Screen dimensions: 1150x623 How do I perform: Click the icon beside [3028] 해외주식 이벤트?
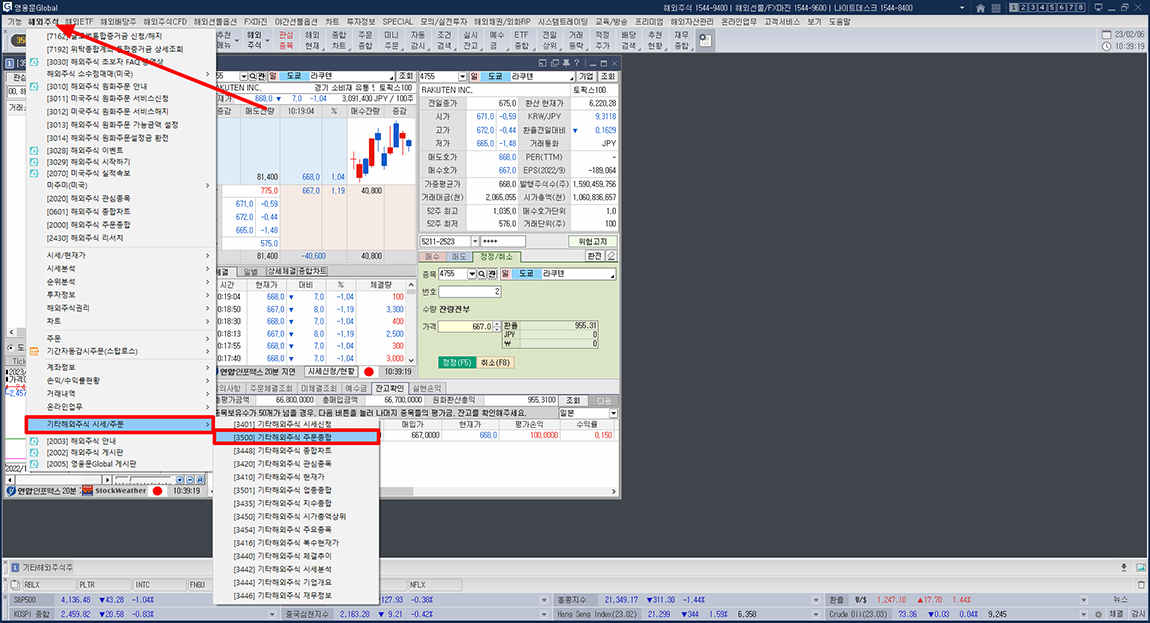pos(34,150)
